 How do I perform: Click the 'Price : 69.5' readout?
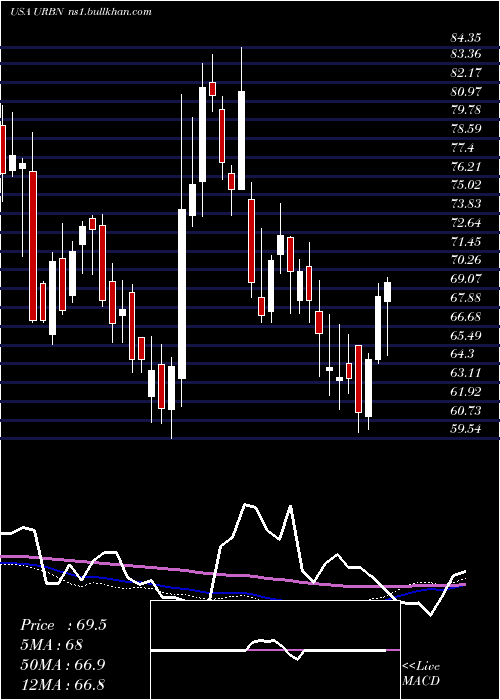63,625
